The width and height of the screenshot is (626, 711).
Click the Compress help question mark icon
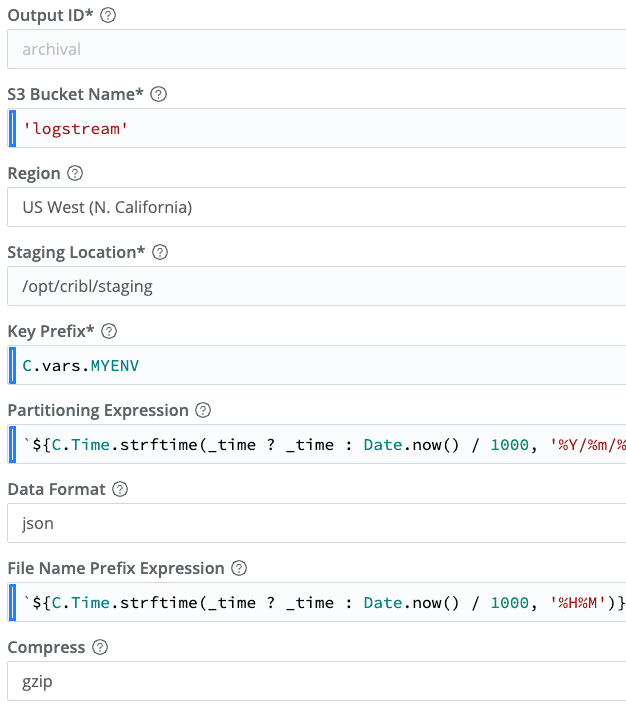100,648
